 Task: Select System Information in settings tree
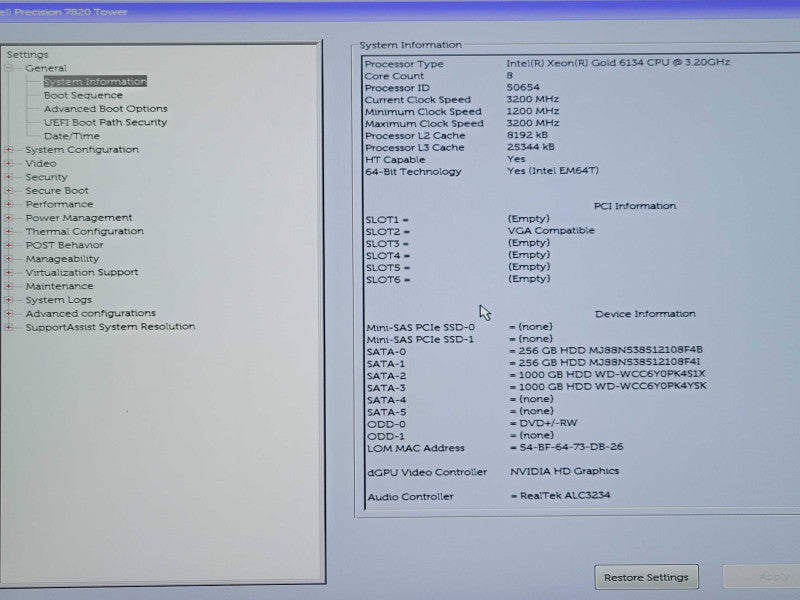tap(95, 82)
